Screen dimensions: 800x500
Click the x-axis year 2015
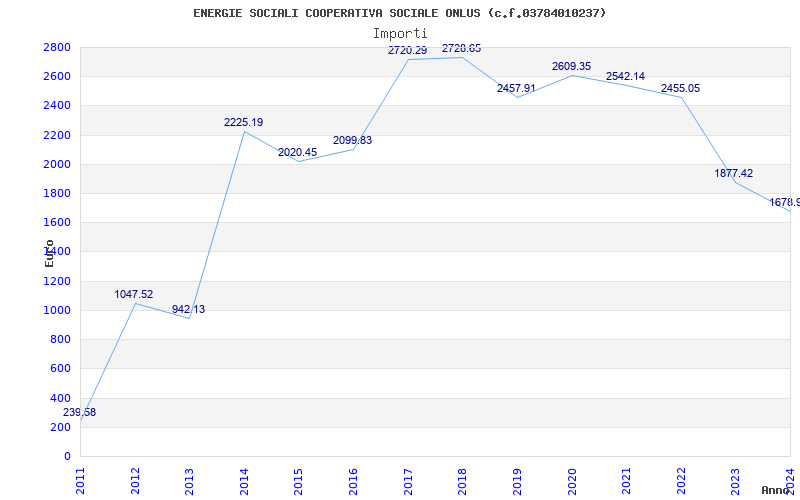pos(298,482)
